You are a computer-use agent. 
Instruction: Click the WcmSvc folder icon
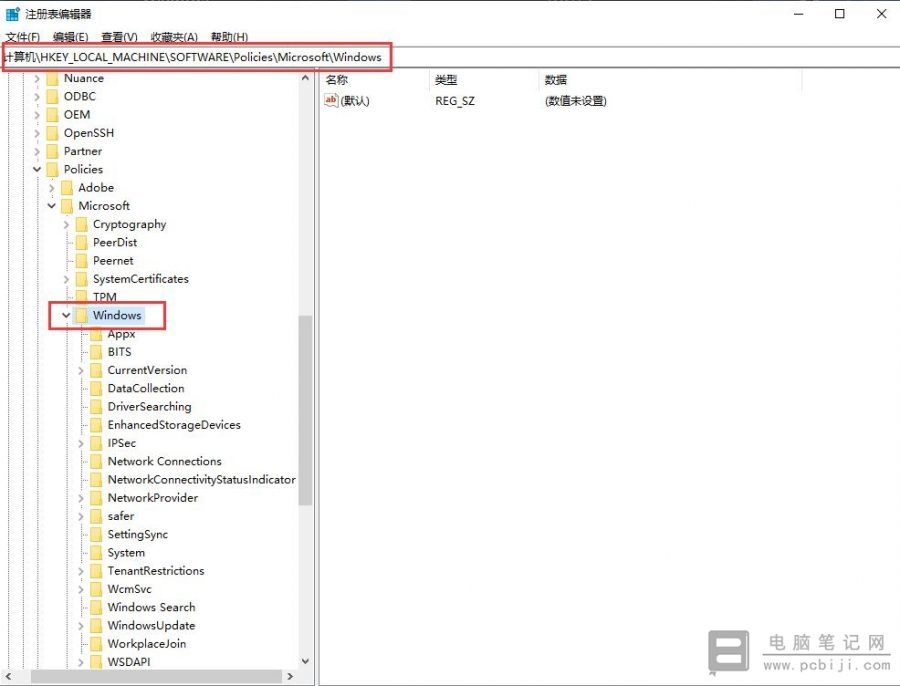pos(96,589)
